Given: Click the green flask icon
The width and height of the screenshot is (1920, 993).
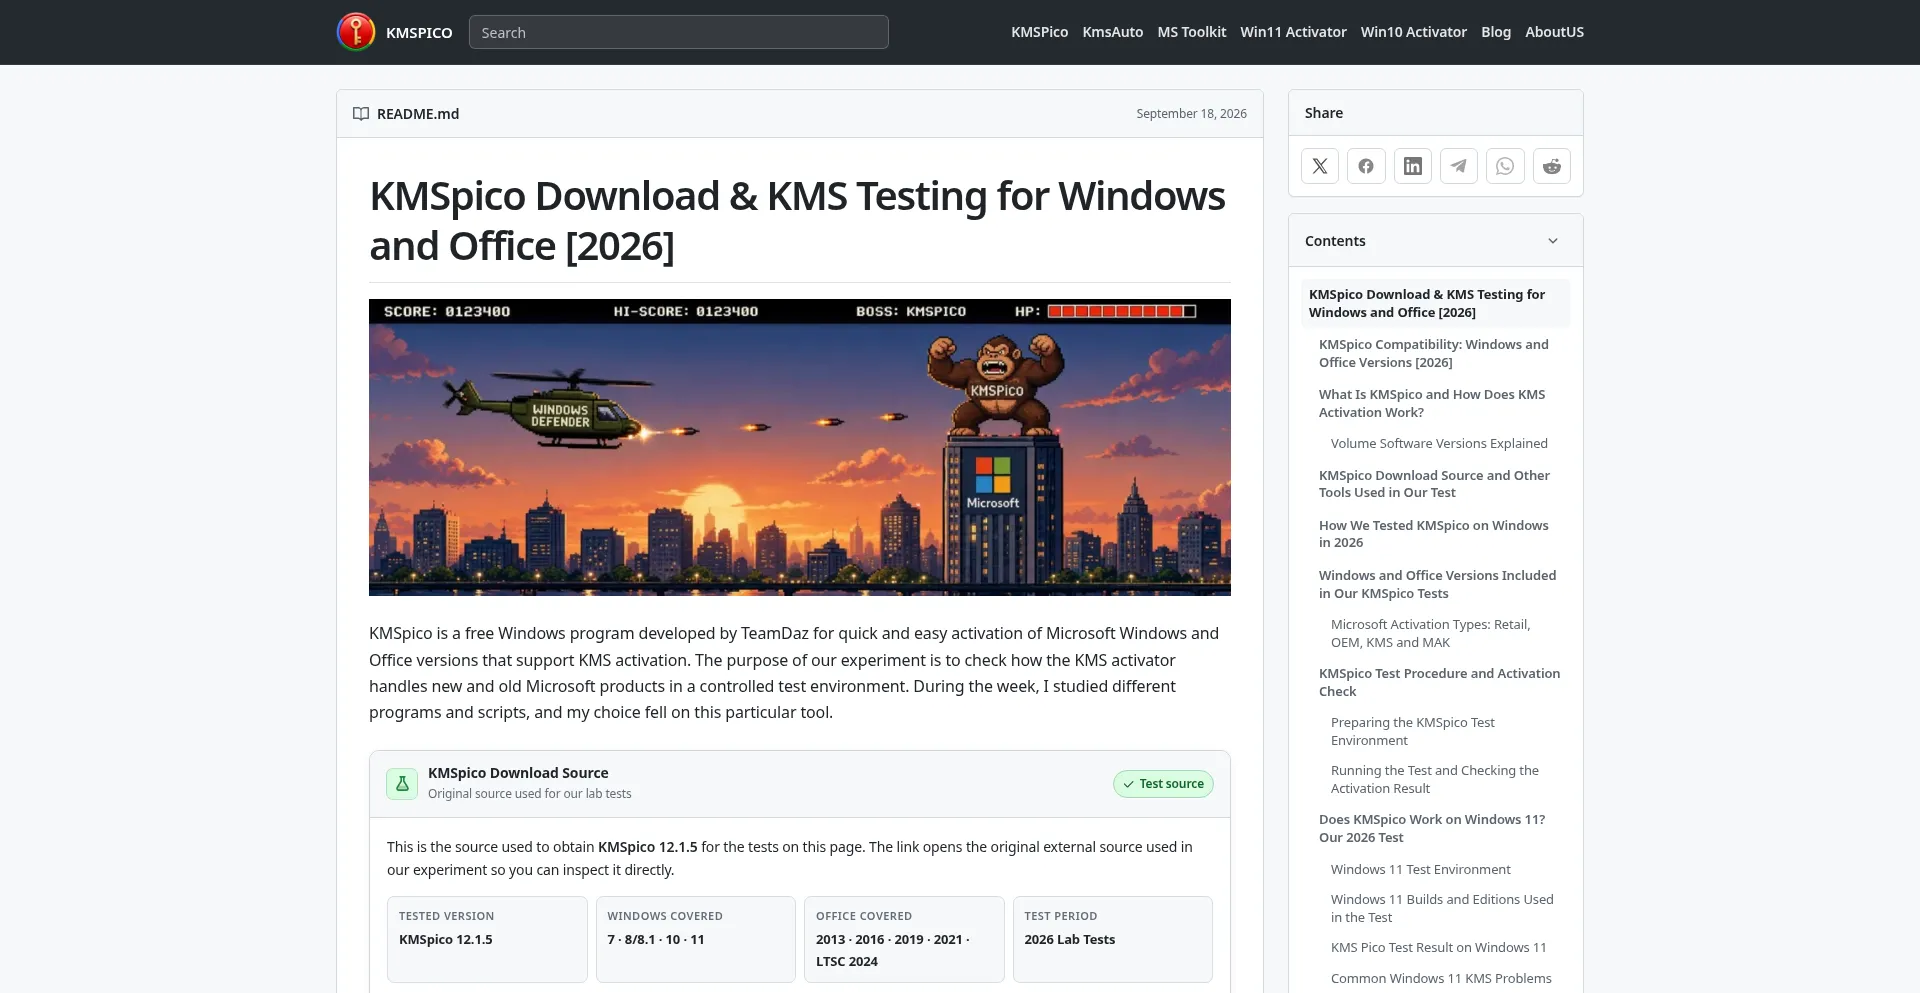Looking at the screenshot, I should coord(402,784).
